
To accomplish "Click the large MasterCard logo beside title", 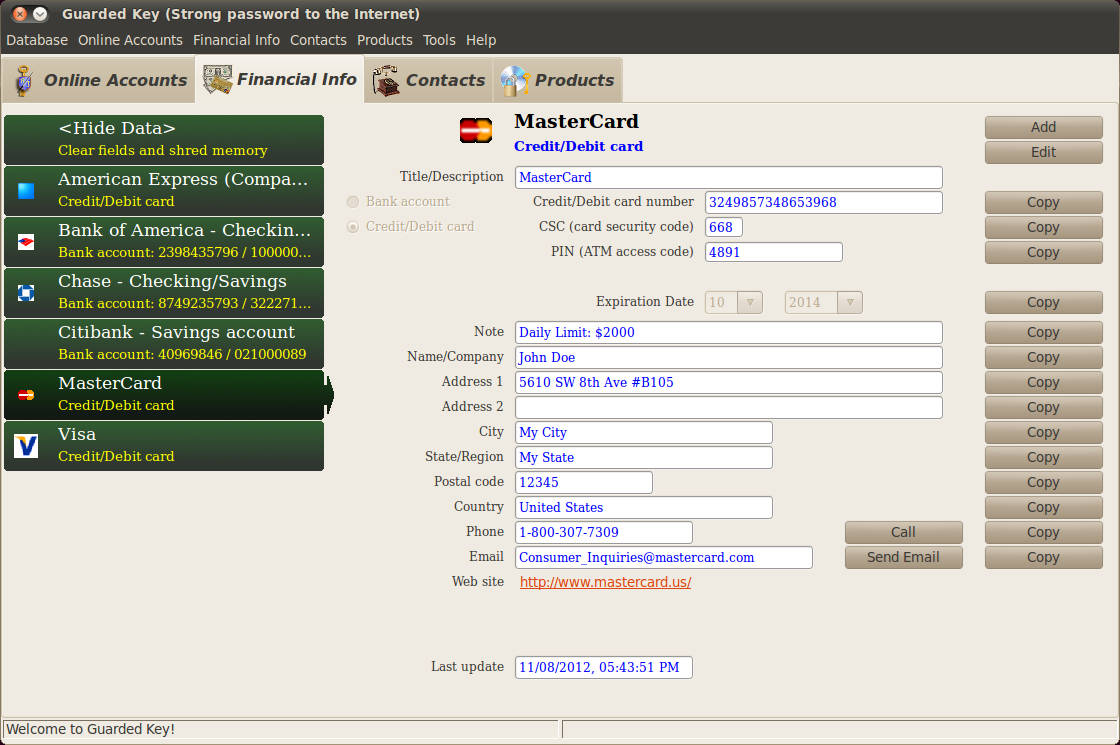I will 476,131.
